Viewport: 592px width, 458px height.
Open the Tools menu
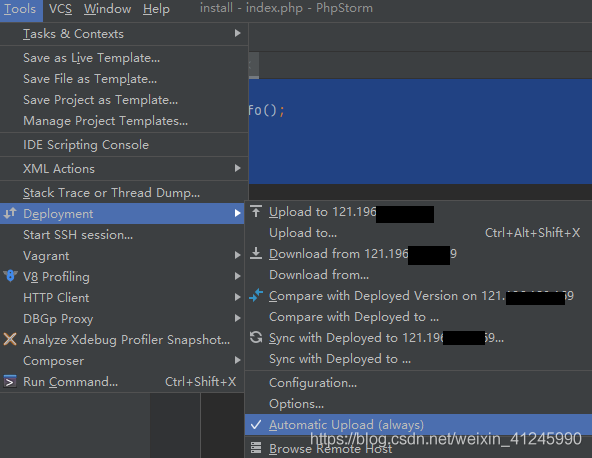(x=20, y=9)
